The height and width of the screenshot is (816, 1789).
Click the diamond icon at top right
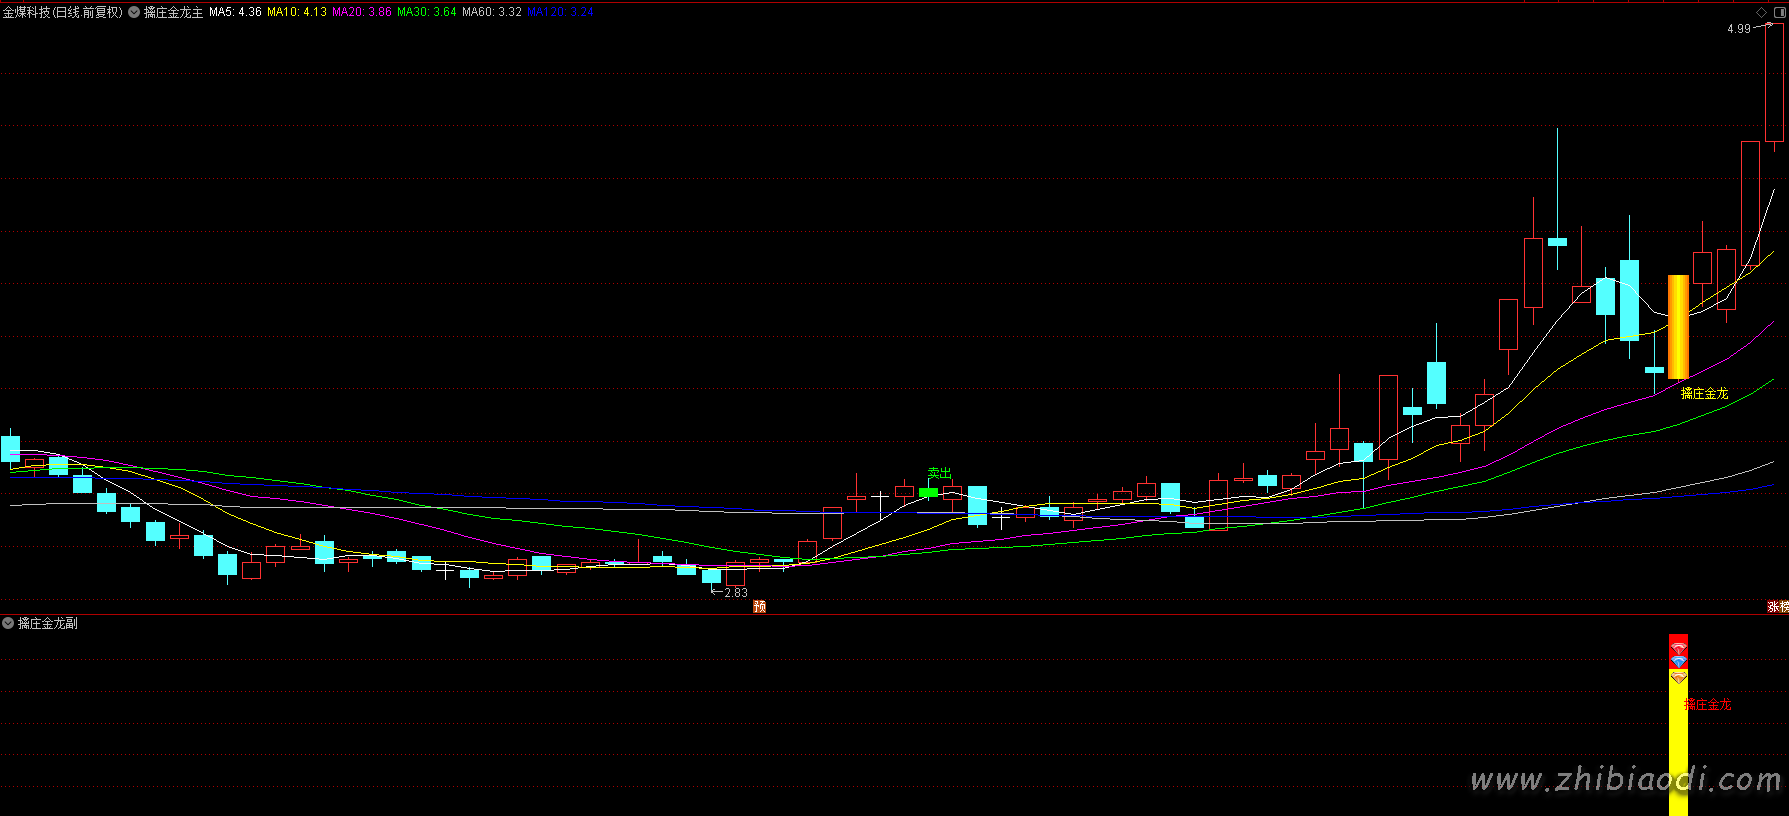[1762, 12]
